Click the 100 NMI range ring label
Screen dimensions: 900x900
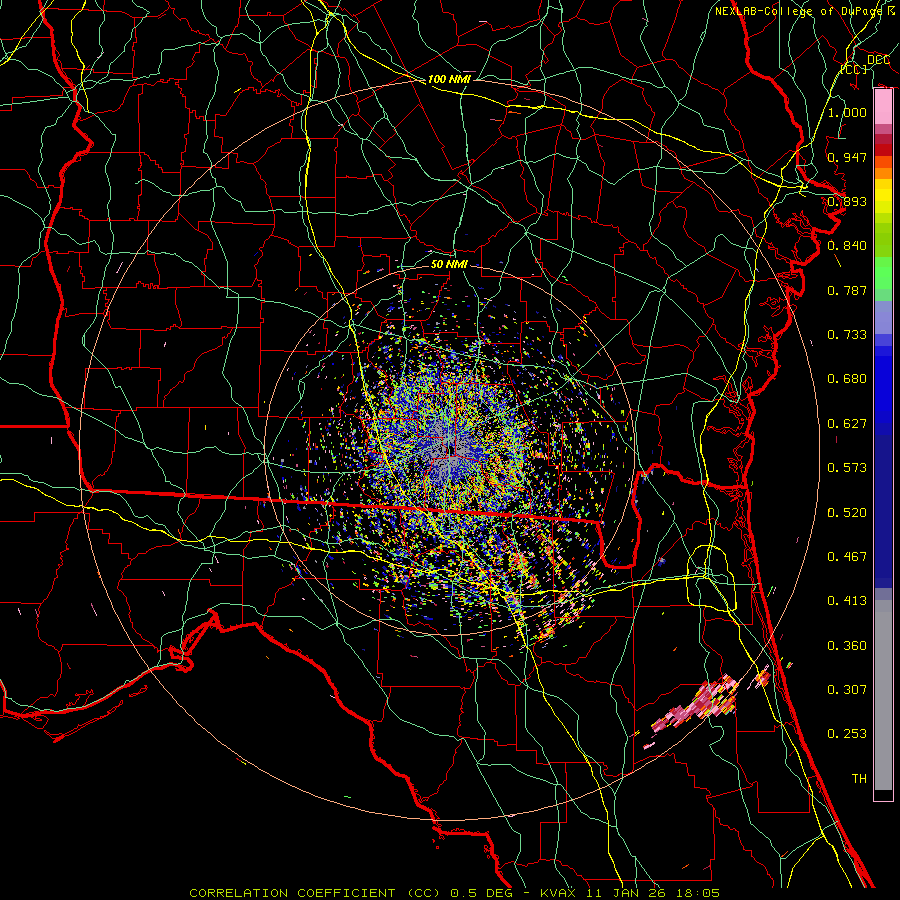click(x=449, y=79)
